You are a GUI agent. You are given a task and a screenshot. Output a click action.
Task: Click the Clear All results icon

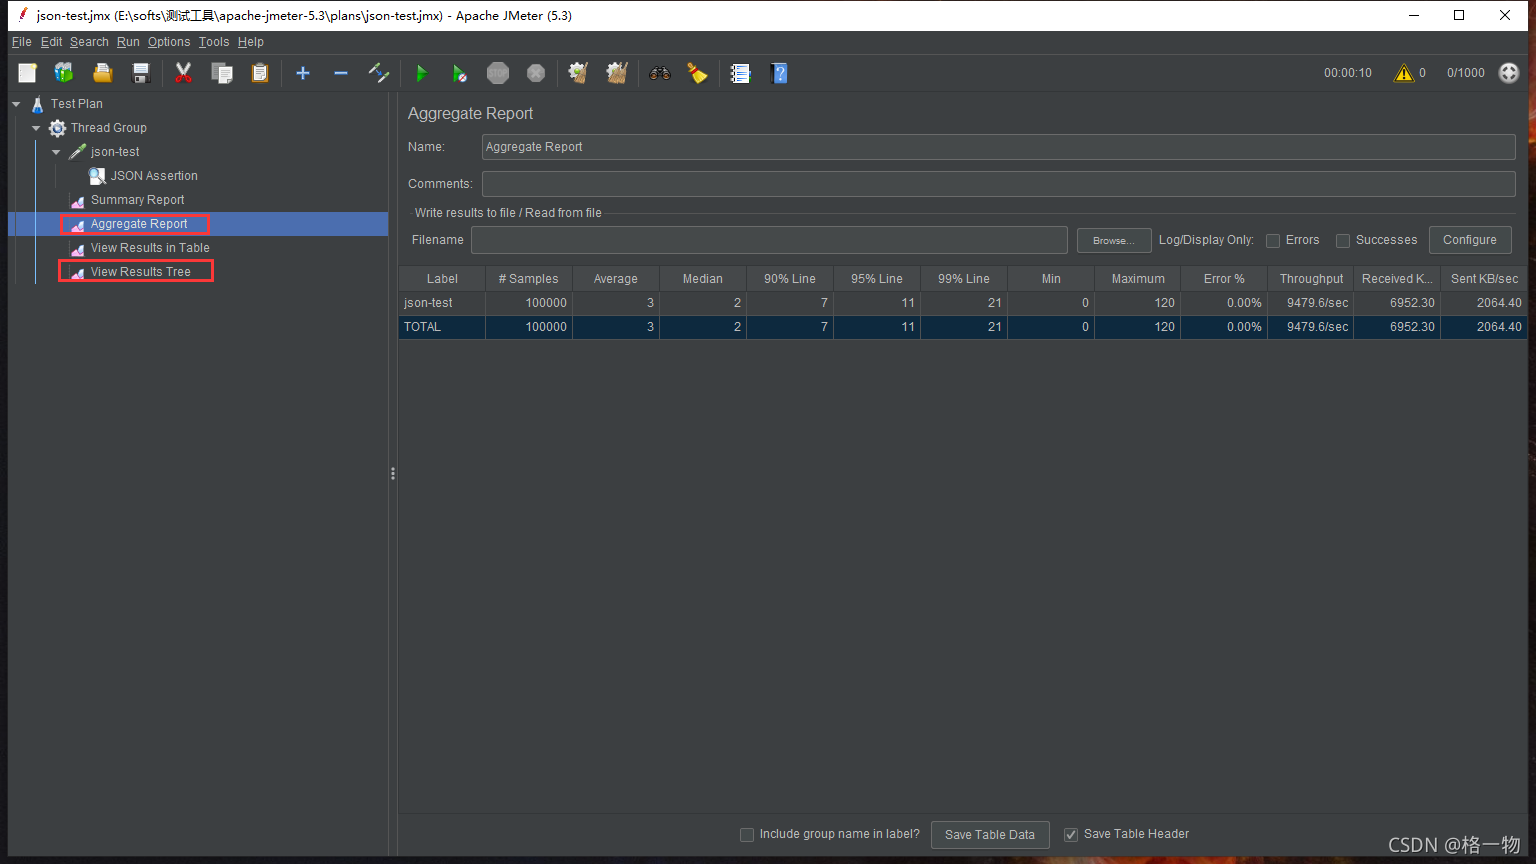pos(617,73)
